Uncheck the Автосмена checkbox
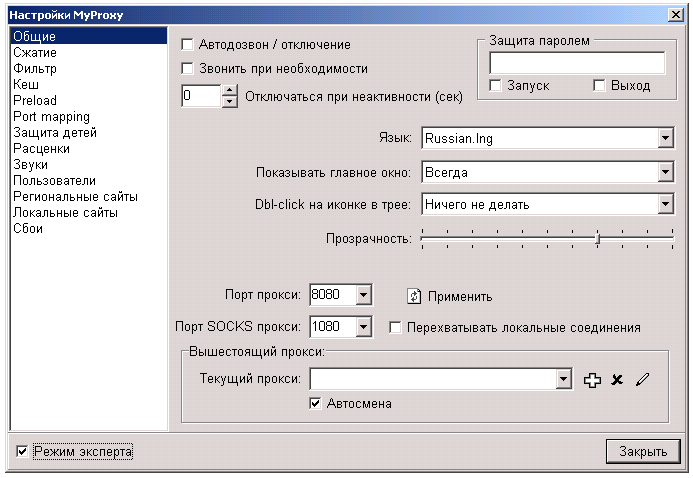693x478 pixels. point(315,403)
